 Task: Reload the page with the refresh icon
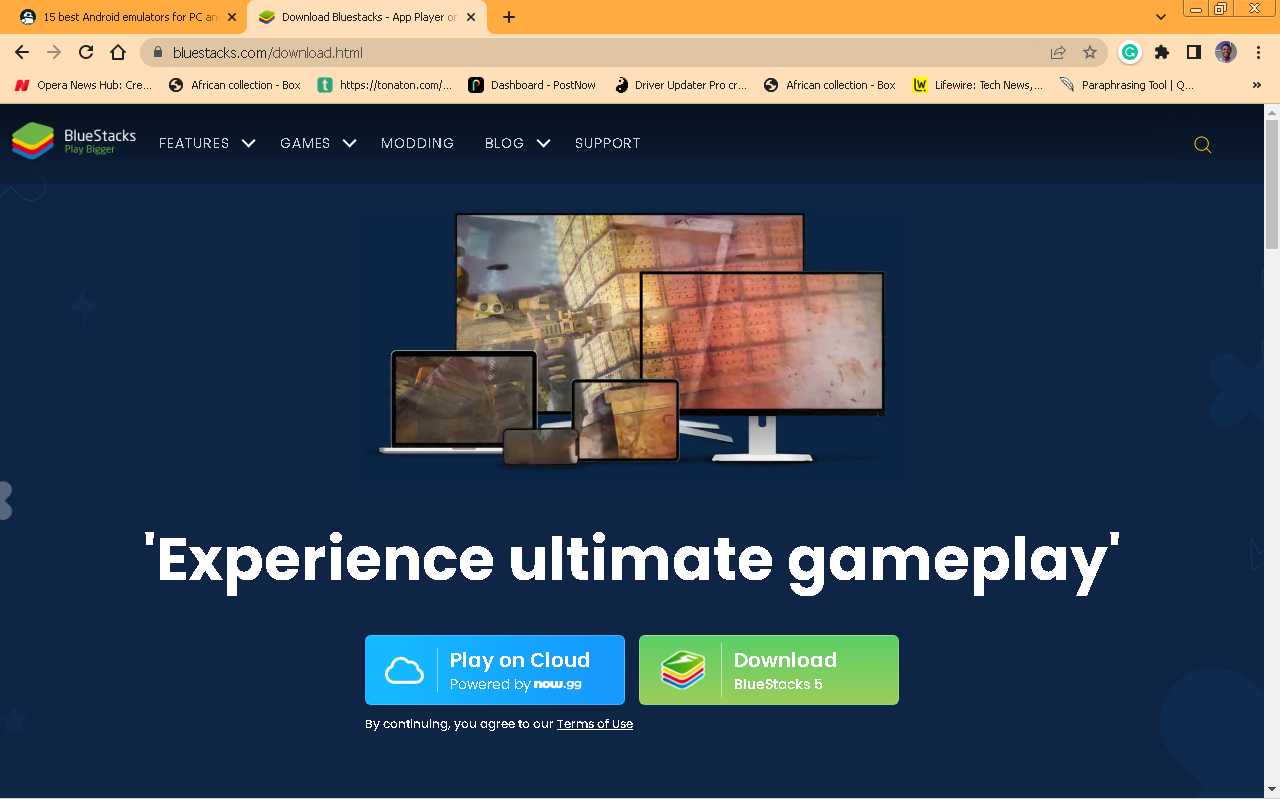(x=86, y=52)
